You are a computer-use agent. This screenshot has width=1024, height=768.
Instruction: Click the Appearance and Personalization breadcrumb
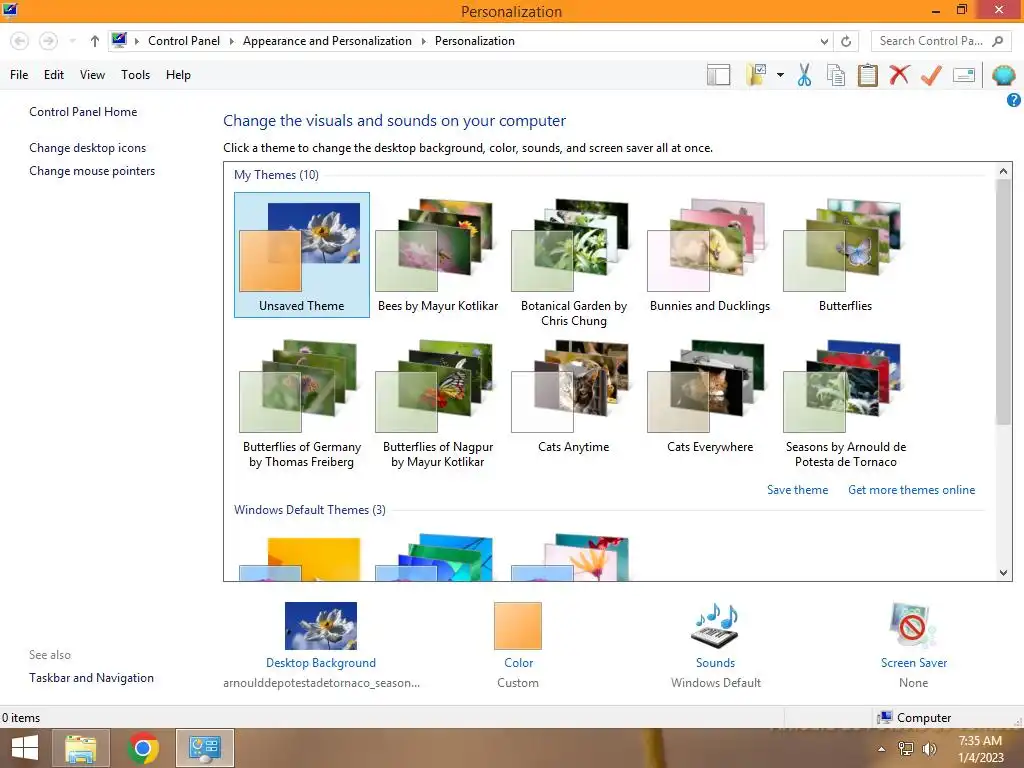click(327, 40)
